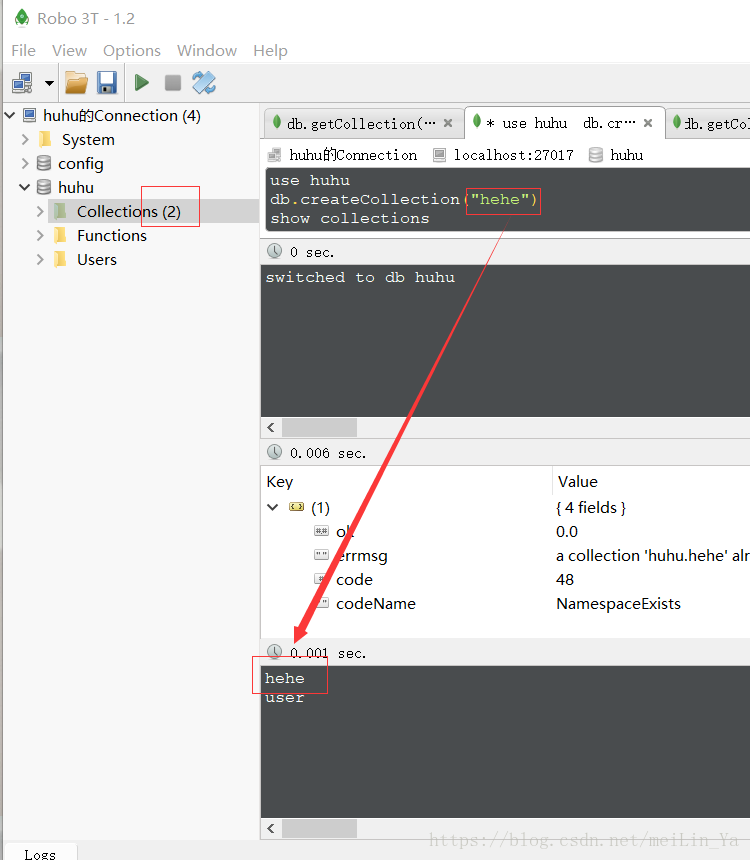Open the Help menu
Screen dimensions: 750x860
270,50
